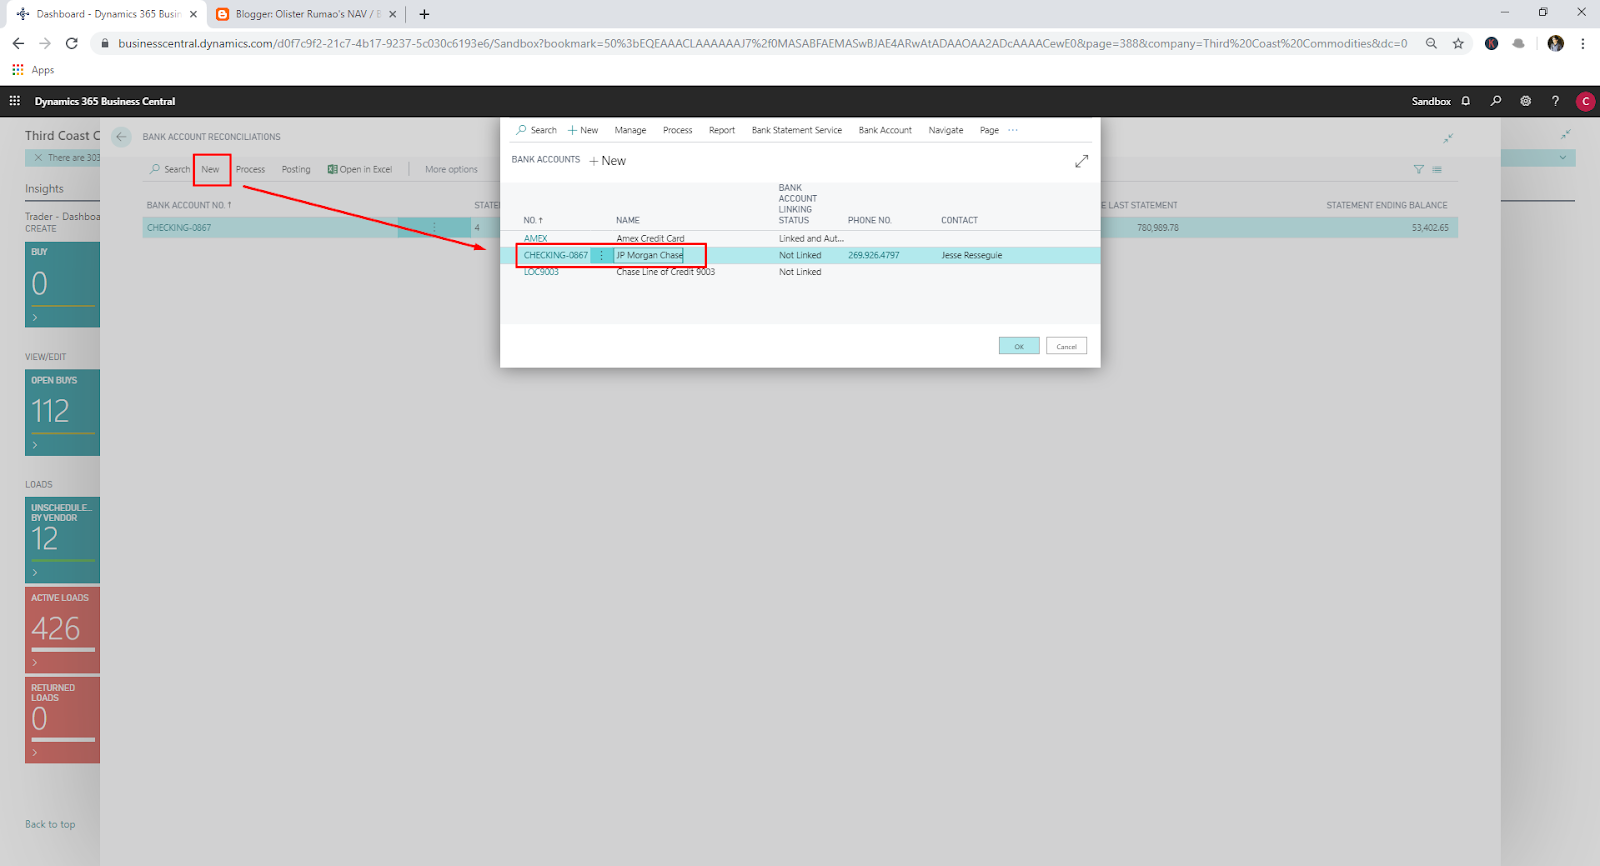Open the ACTIVE LOADS 426 tile

[x=62, y=630]
